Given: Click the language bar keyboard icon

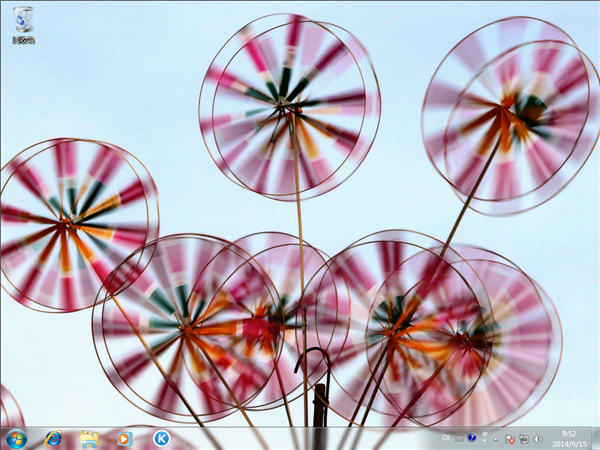Looking at the screenshot, I should click(458, 438).
